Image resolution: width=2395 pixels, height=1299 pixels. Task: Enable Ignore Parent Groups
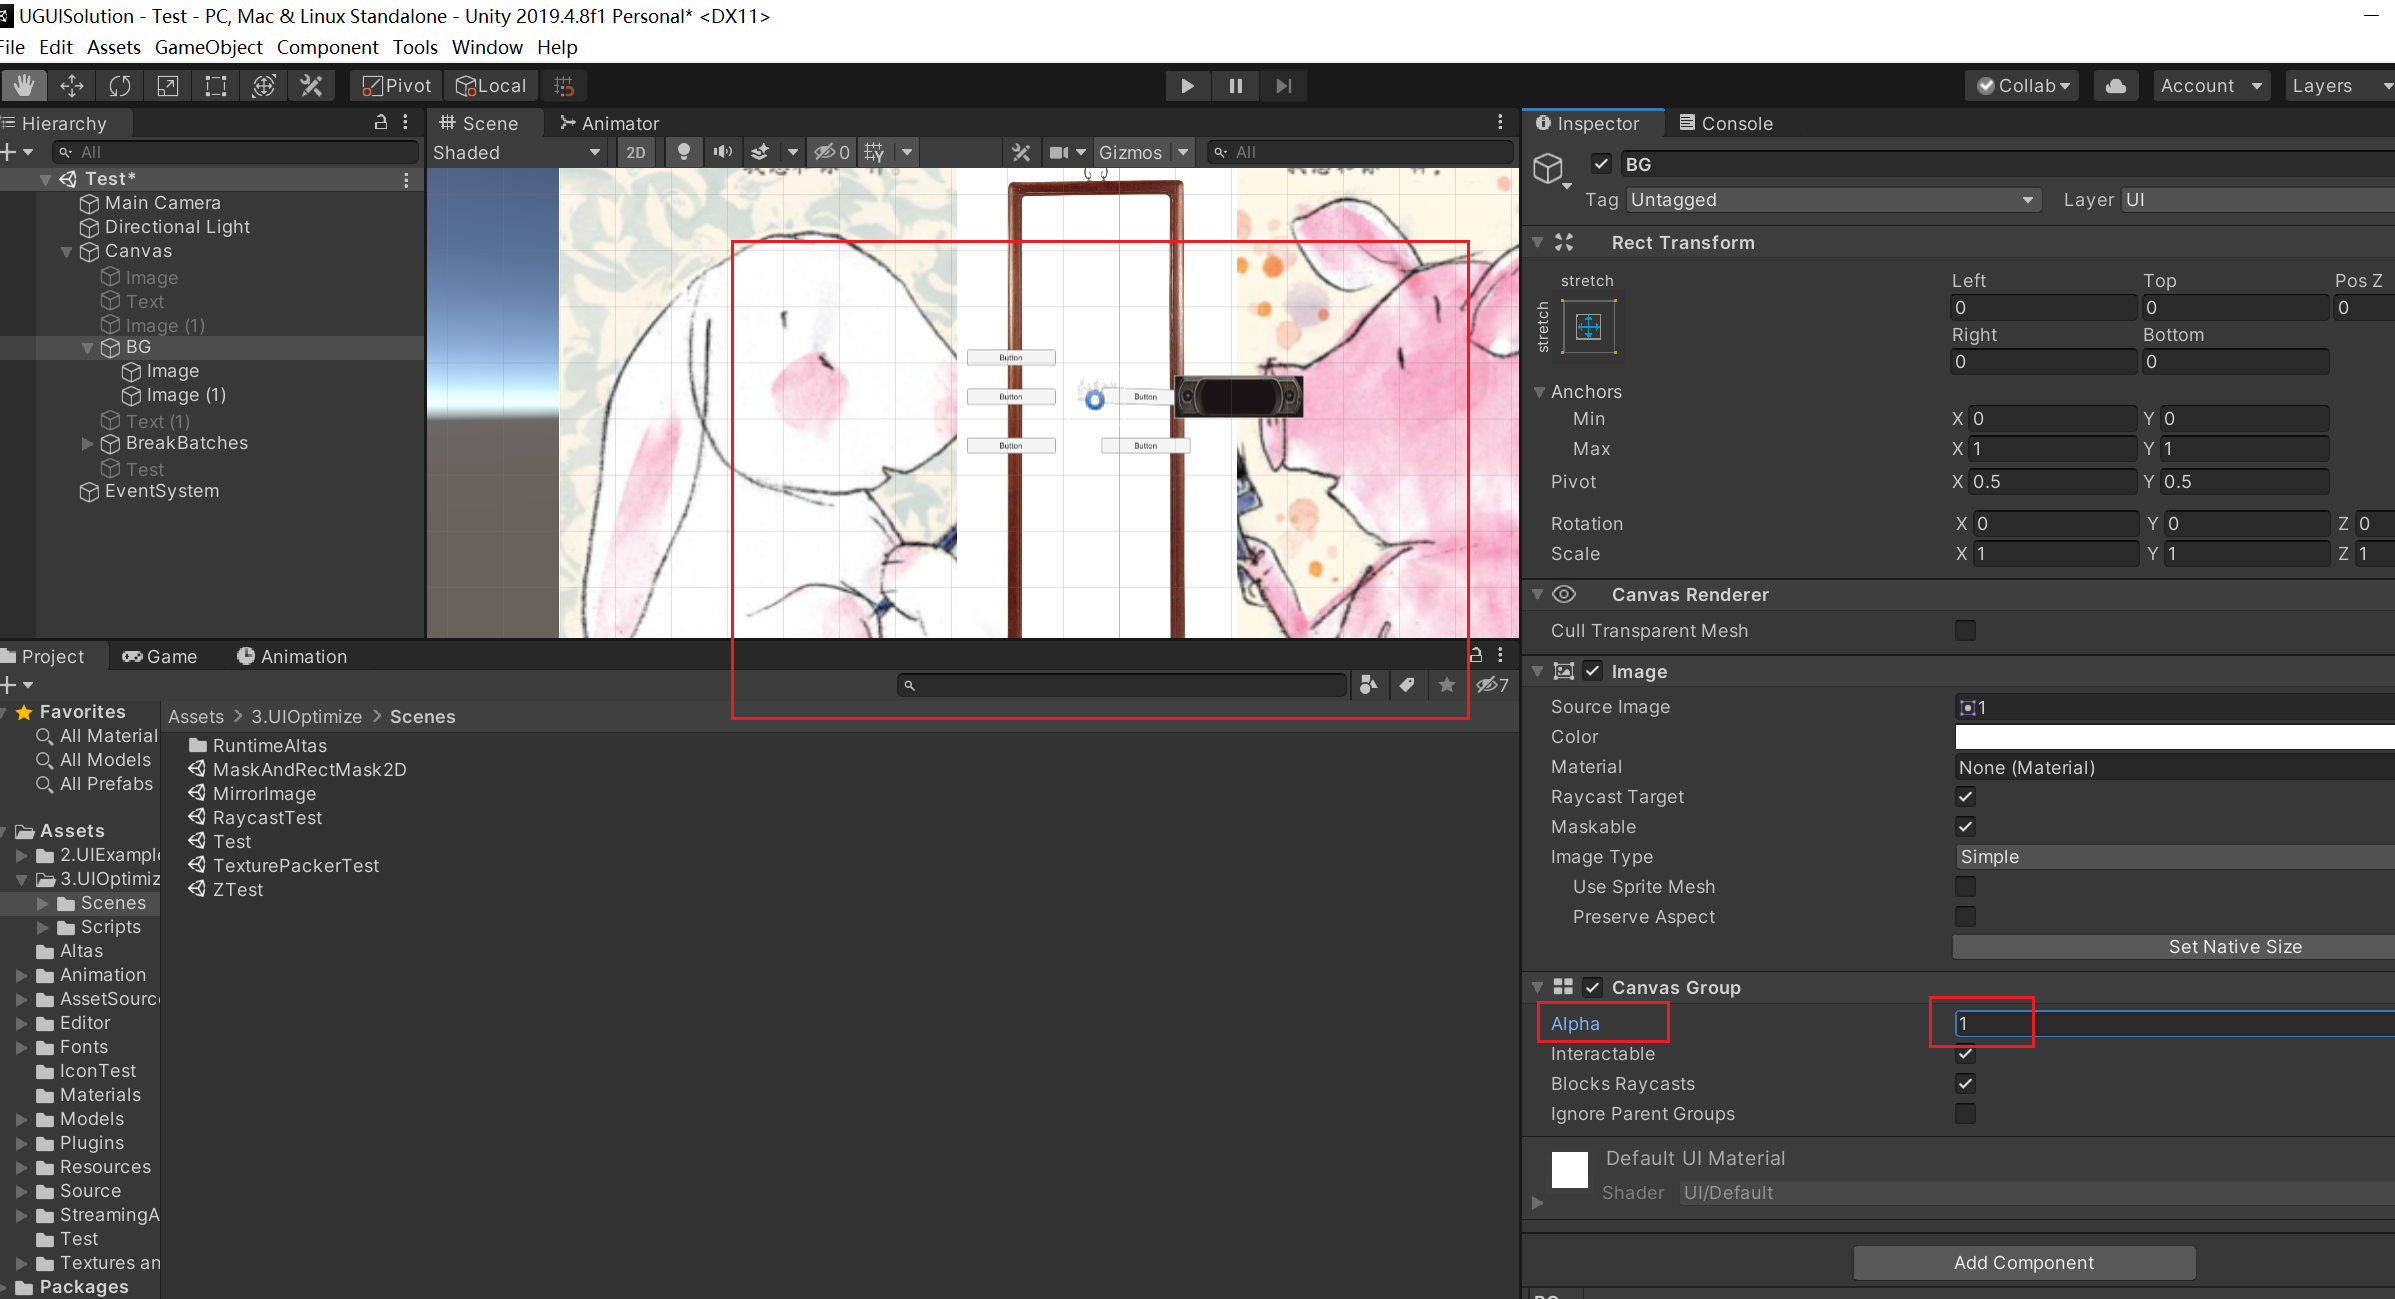pos(1965,1114)
